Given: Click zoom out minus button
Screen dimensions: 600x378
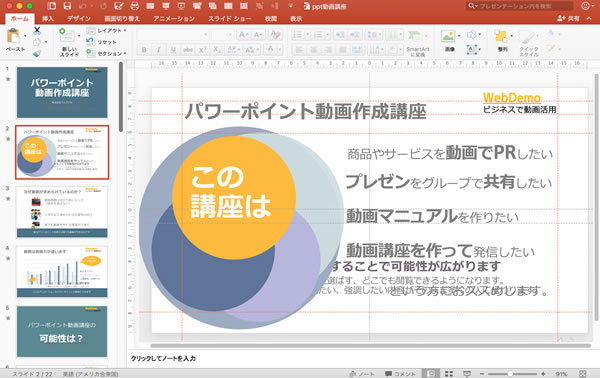Looking at the screenshot, I should click(482, 374).
